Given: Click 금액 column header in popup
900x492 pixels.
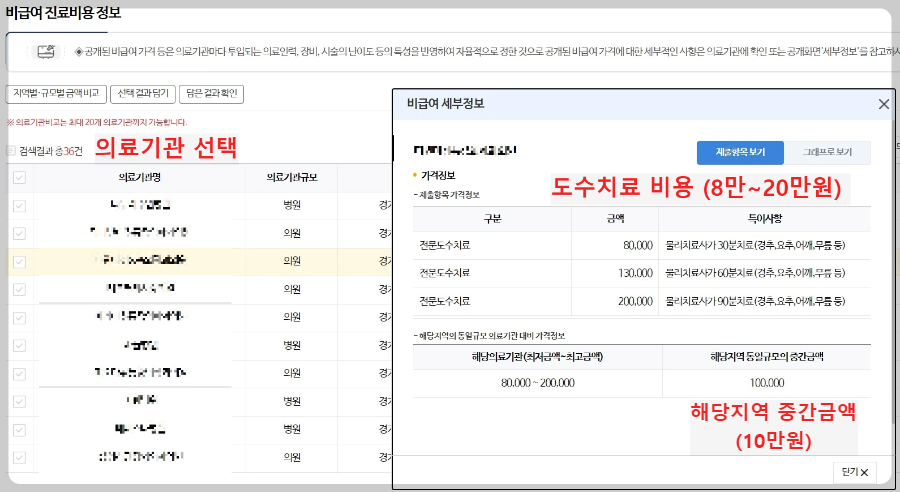Looking at the screenshot, I should tap(615, 219).
